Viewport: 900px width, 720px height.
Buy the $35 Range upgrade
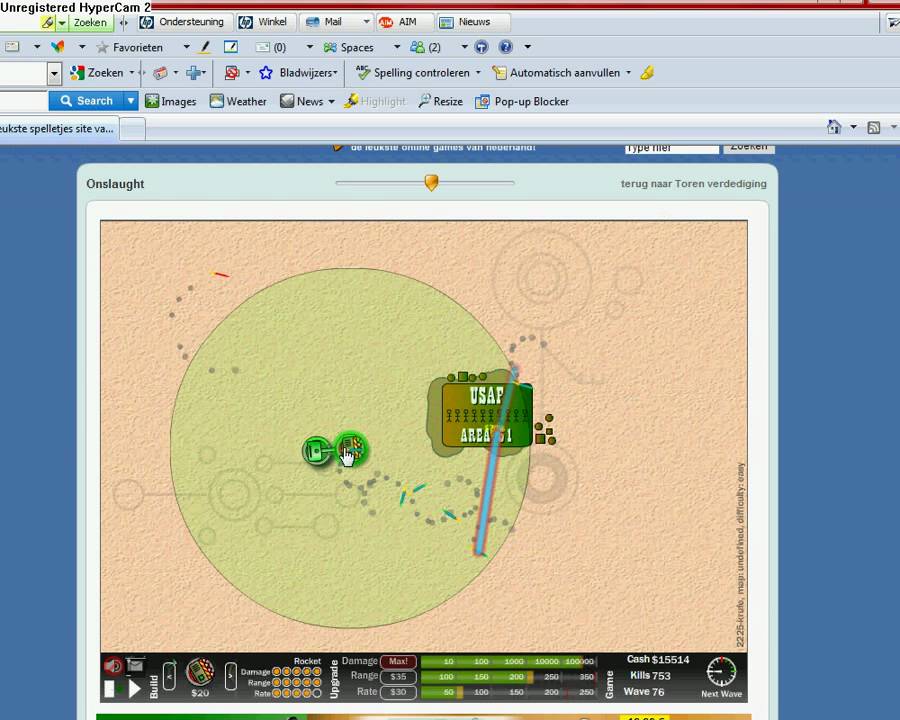tap(398, 676)
